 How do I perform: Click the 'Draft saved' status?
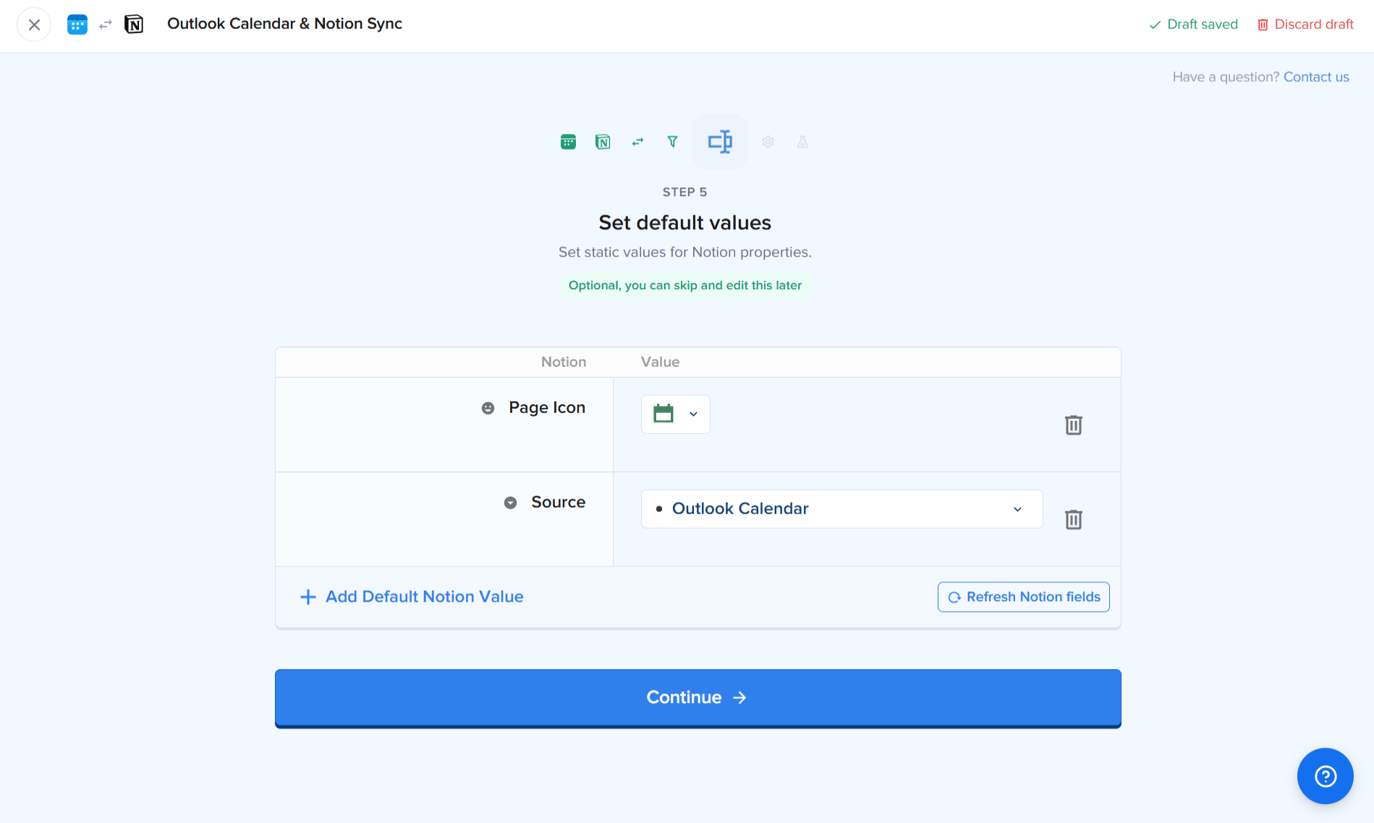(x=1193, y=25)
